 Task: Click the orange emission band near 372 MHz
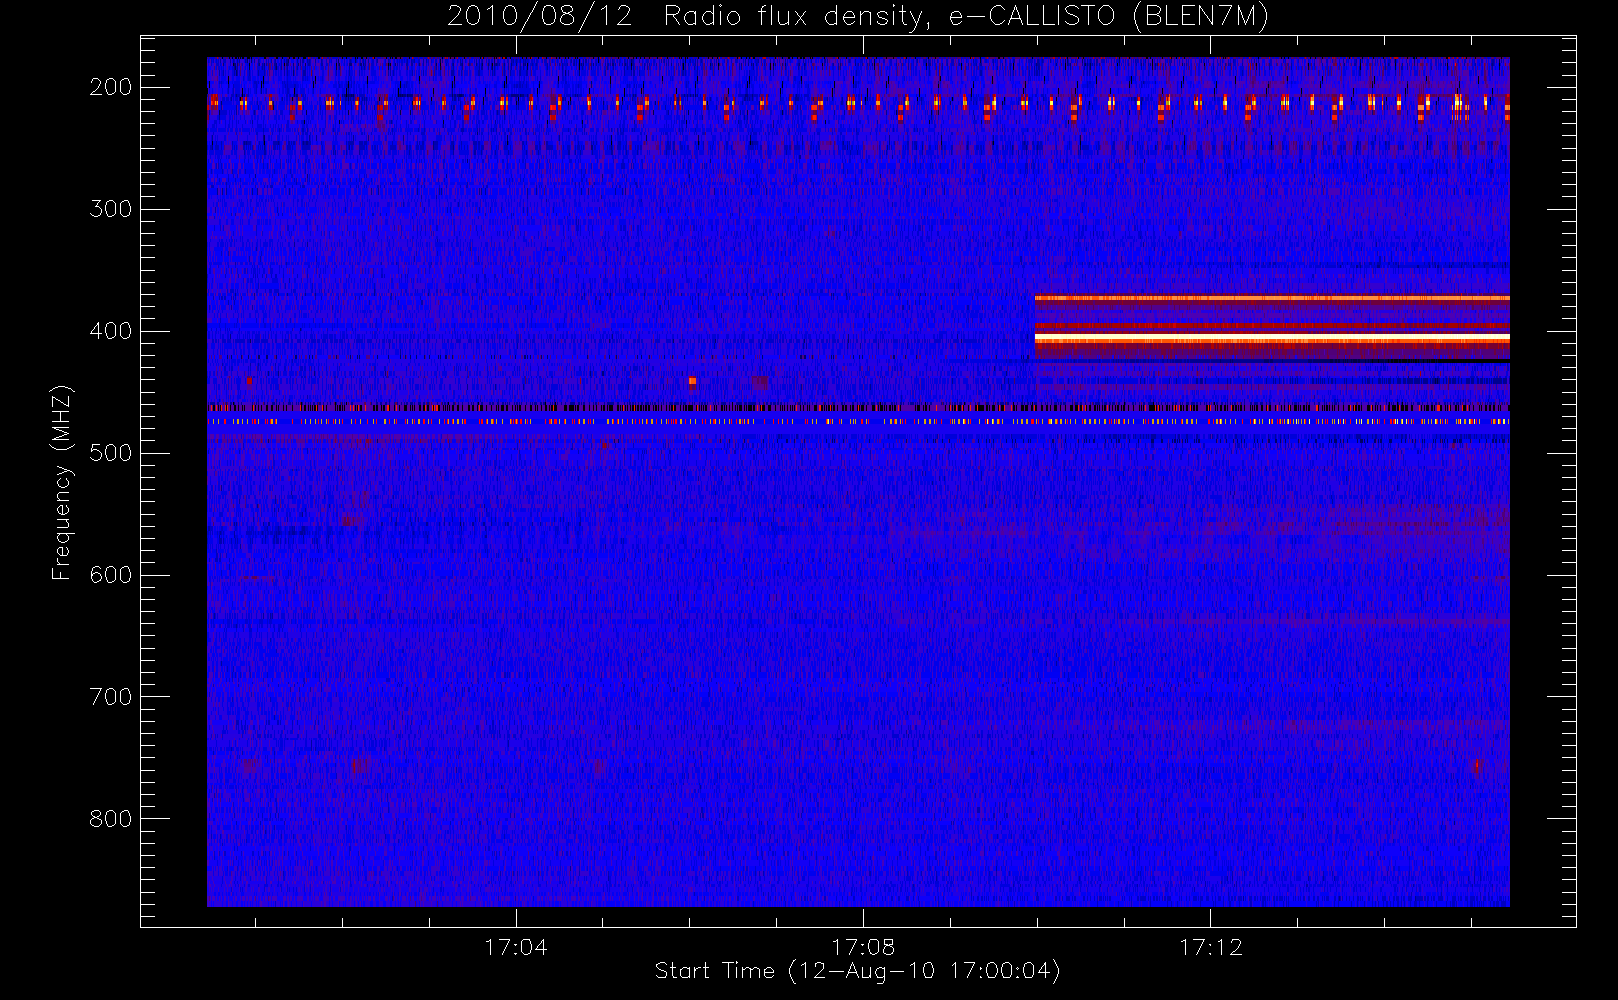(x=1272, y=298)
